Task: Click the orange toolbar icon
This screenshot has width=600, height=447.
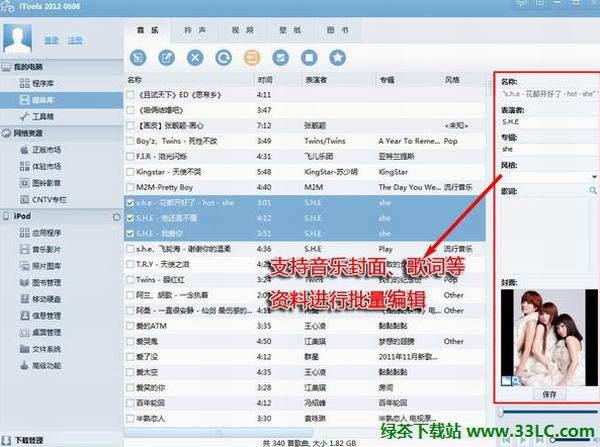Action: click(252, 57)
